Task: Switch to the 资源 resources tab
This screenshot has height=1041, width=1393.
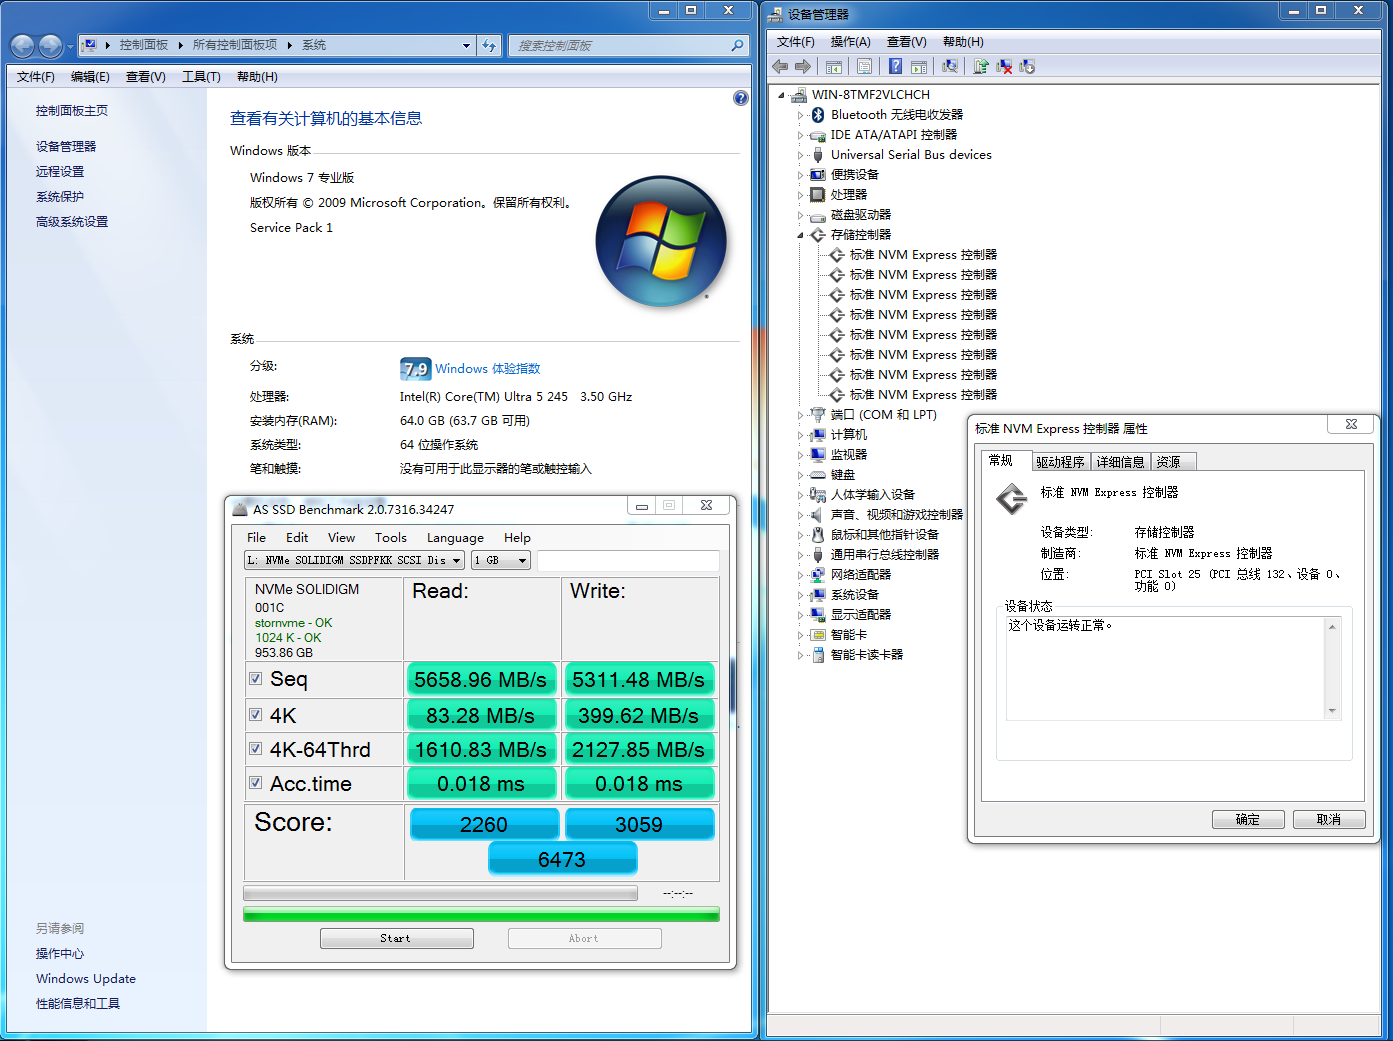Action: 1174,462
